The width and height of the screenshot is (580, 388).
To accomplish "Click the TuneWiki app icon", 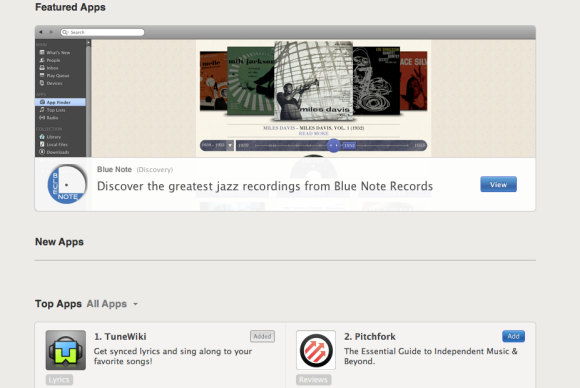I will [66, 350].
